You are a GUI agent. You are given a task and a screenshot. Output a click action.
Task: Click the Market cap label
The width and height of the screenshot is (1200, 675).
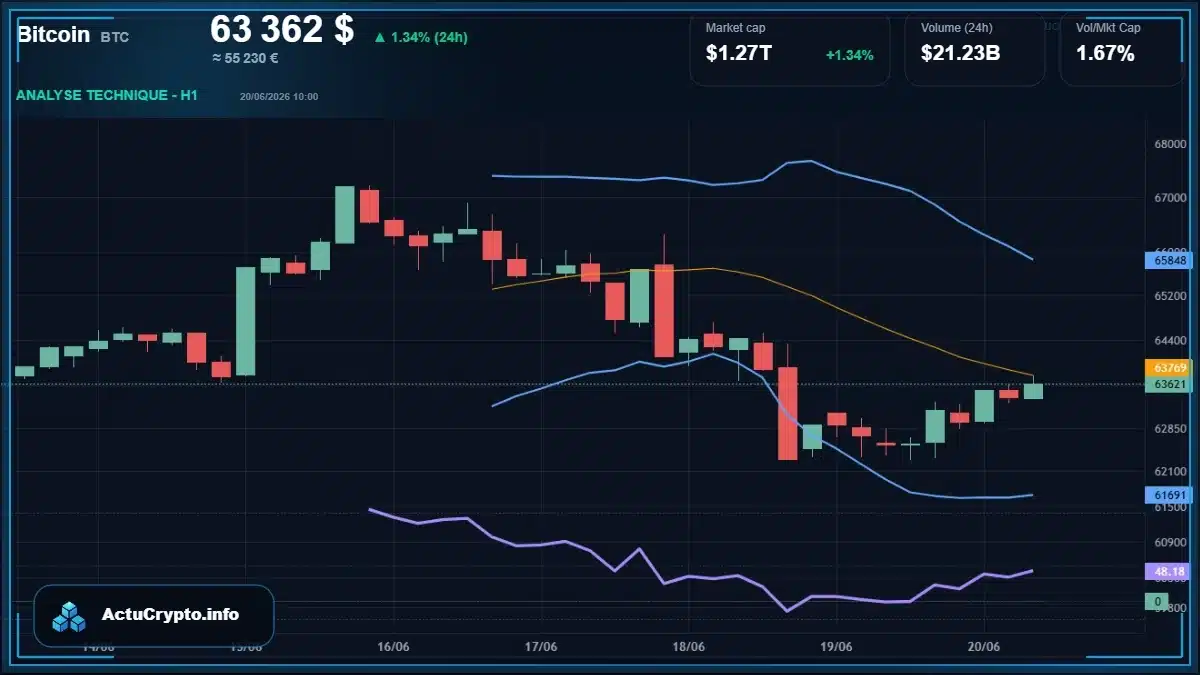pos(735,28)
